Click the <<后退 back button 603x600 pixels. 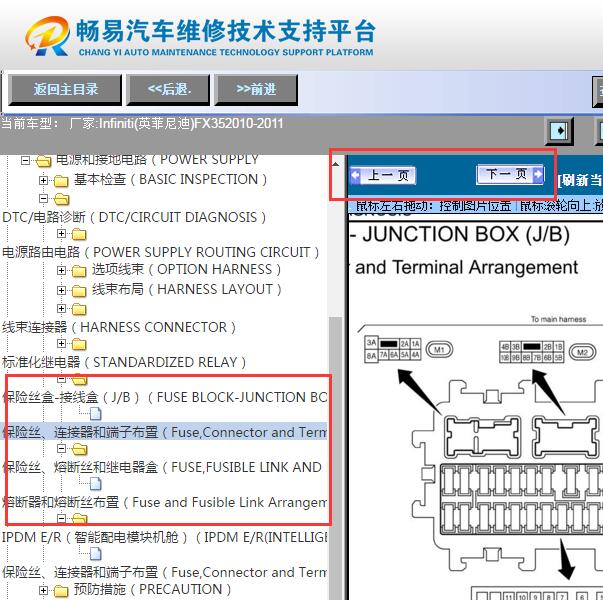click(168, 90)
